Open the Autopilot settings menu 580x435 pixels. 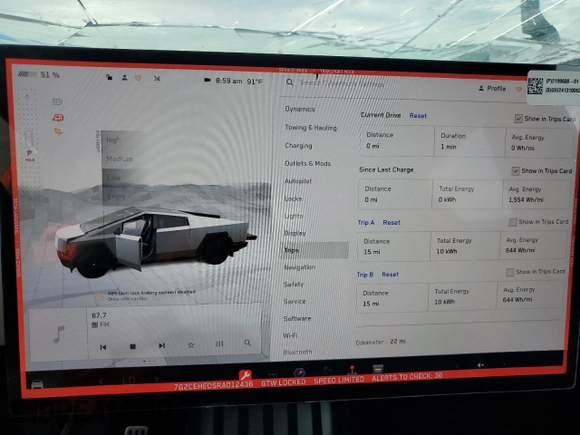[x=298, y=181]
